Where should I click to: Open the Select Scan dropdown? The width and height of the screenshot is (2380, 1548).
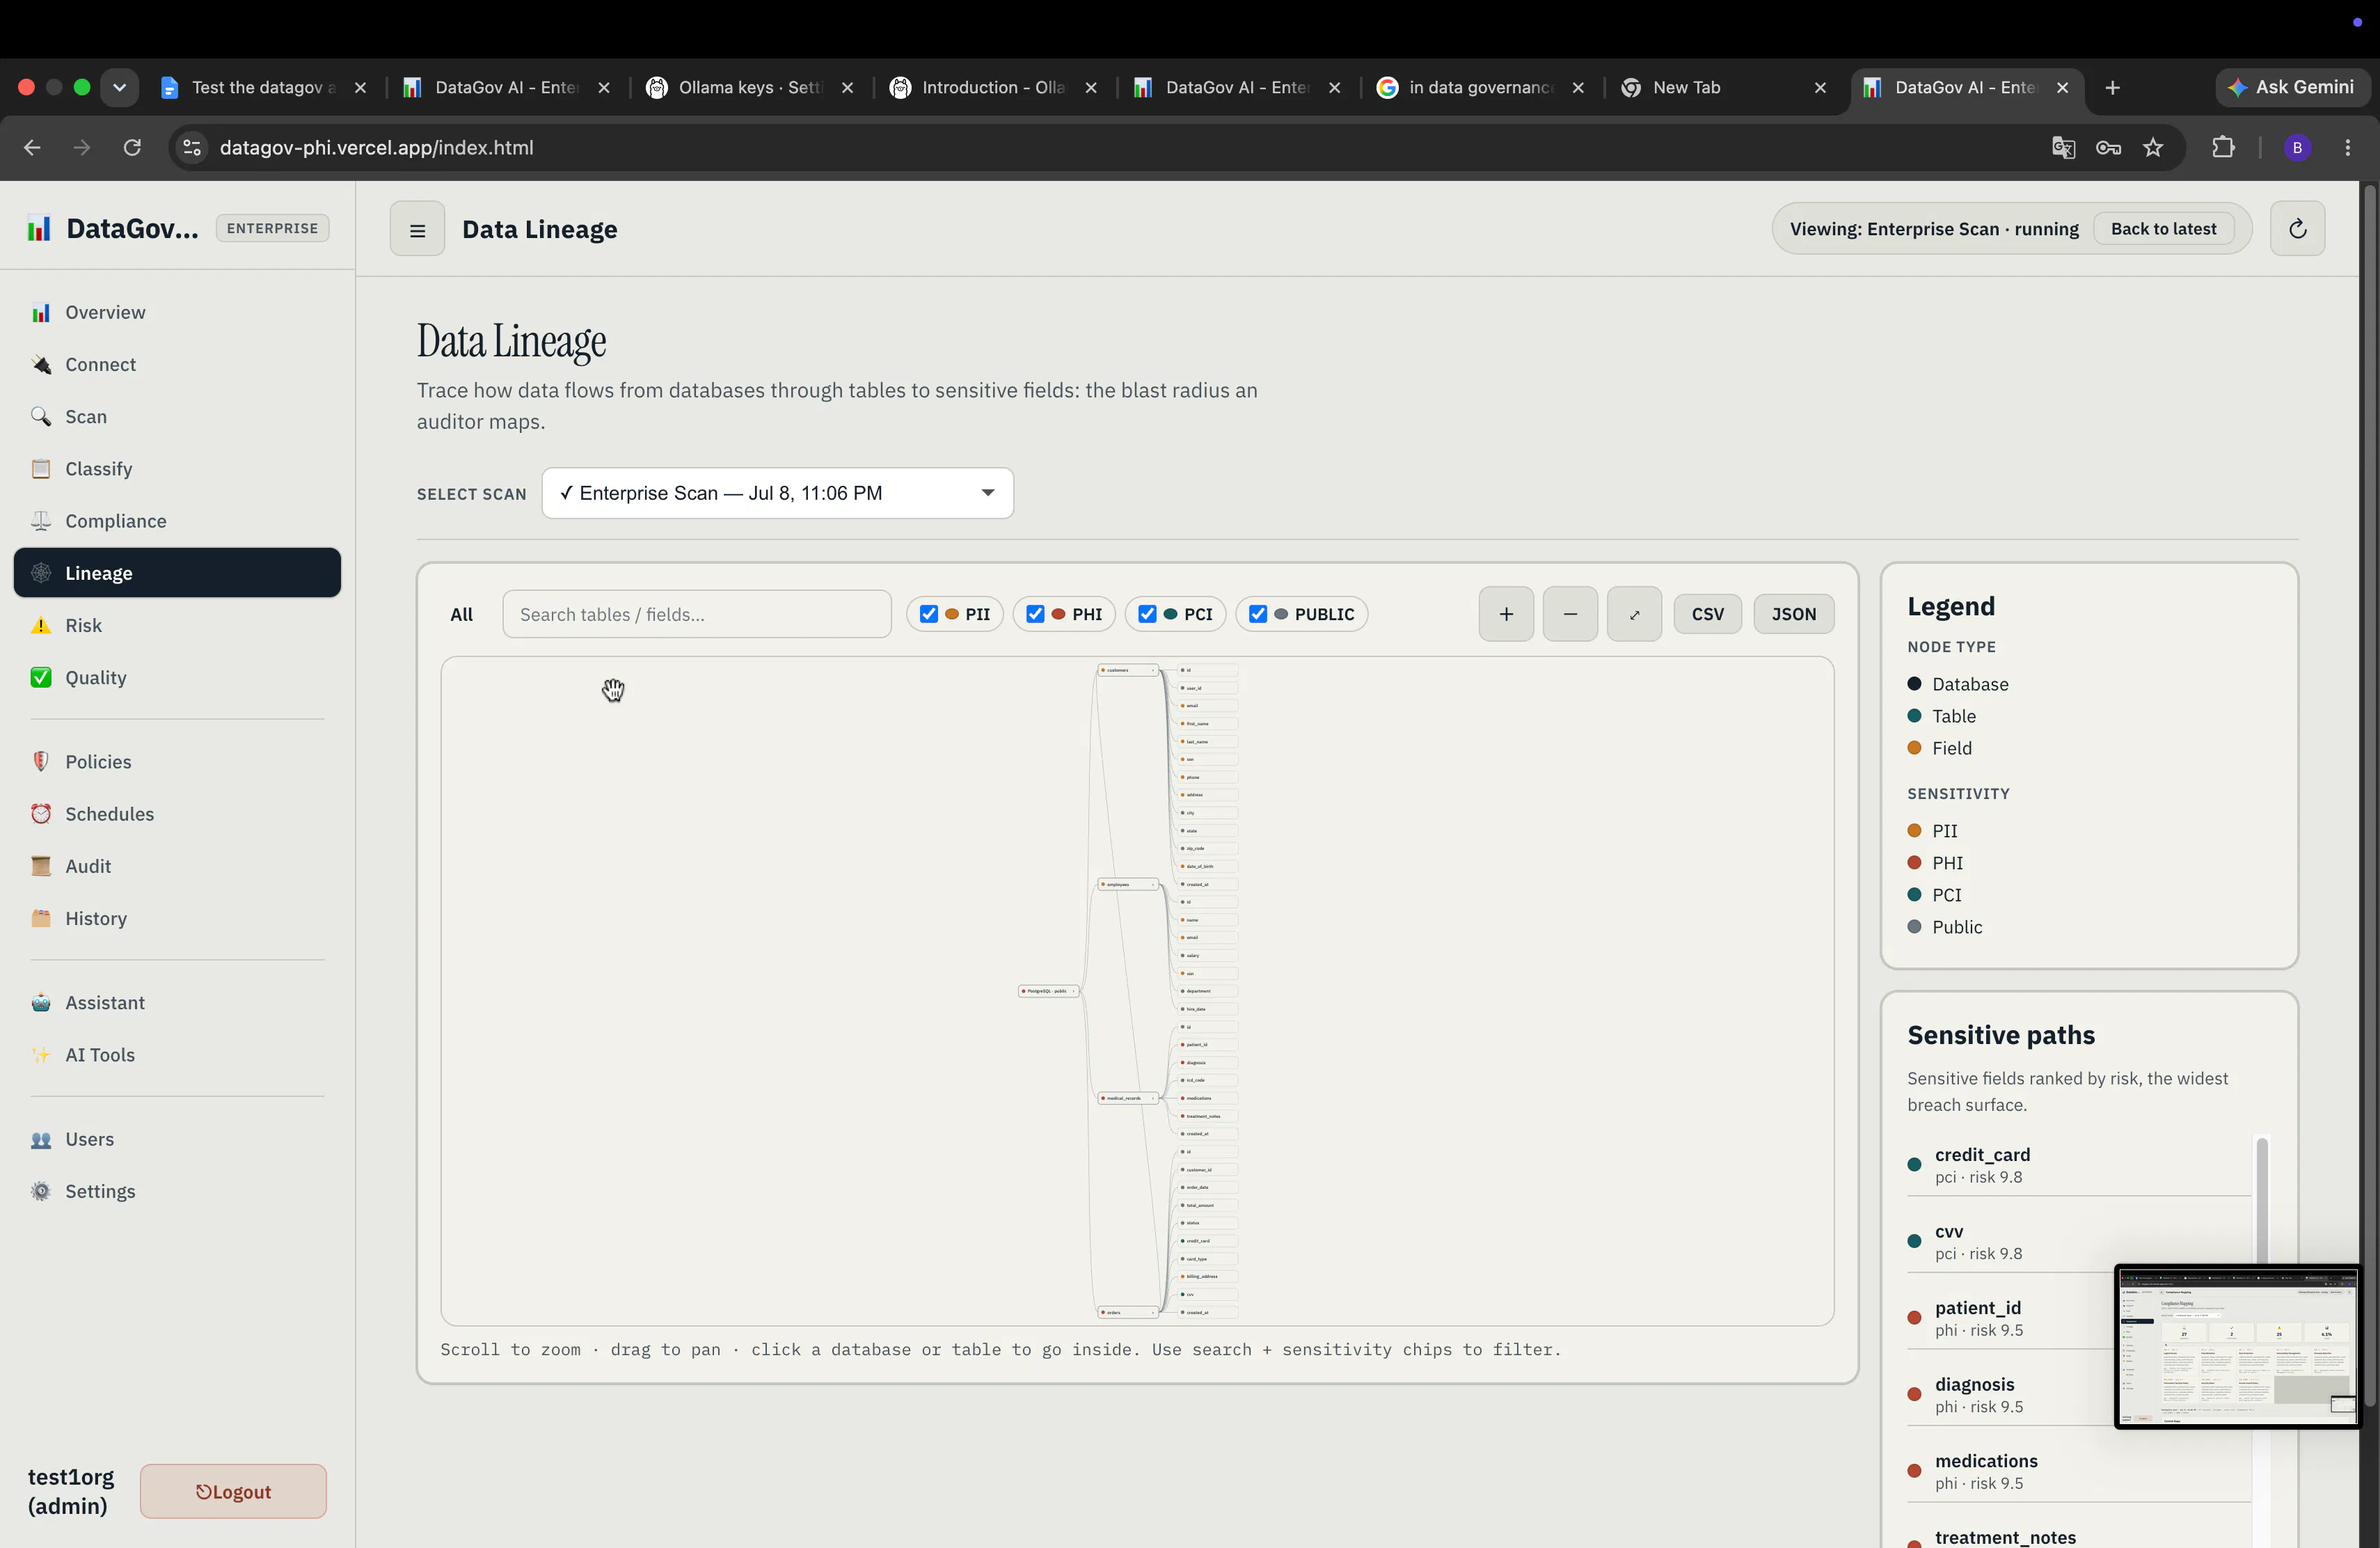click(x=777, y=493)
